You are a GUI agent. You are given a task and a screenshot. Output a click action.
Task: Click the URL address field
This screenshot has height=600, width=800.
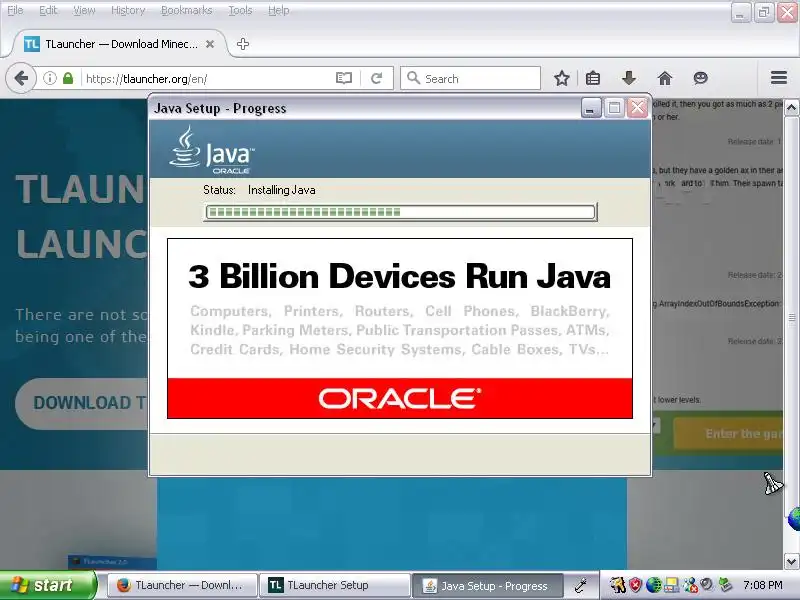point(209,79)
